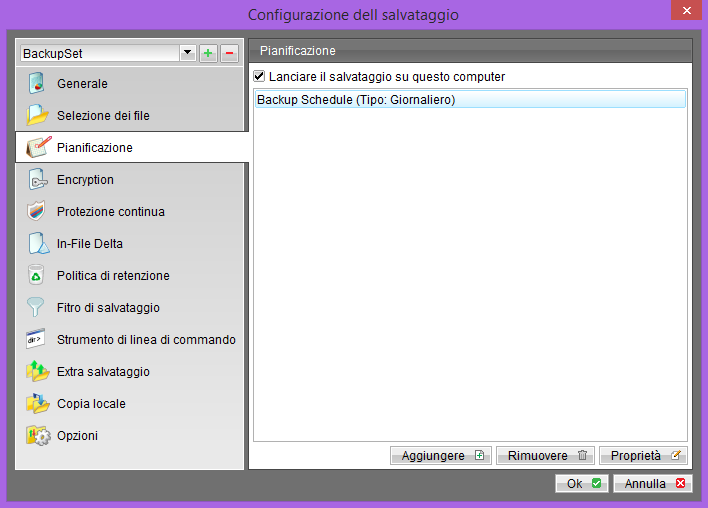Viewport: 708px width, 508px height.
Task: Click the Opzioni gear icon
Action: click(x=38, y=435)
